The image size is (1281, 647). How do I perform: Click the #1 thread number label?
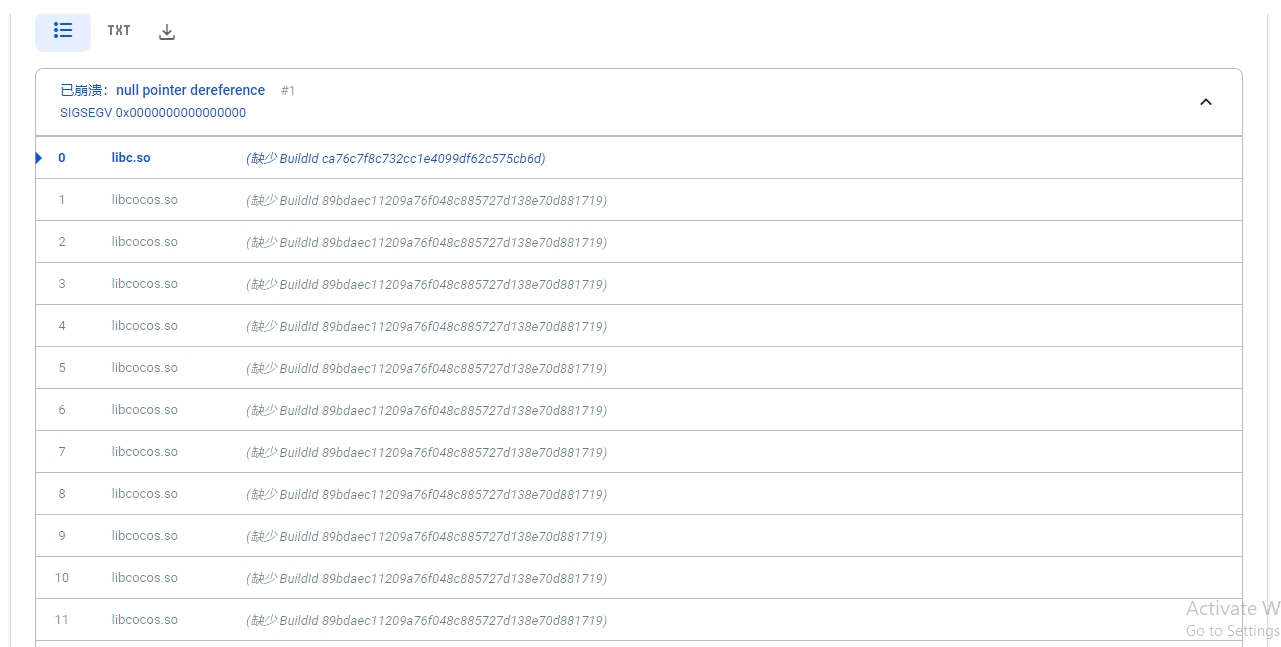tap(288, 91)
